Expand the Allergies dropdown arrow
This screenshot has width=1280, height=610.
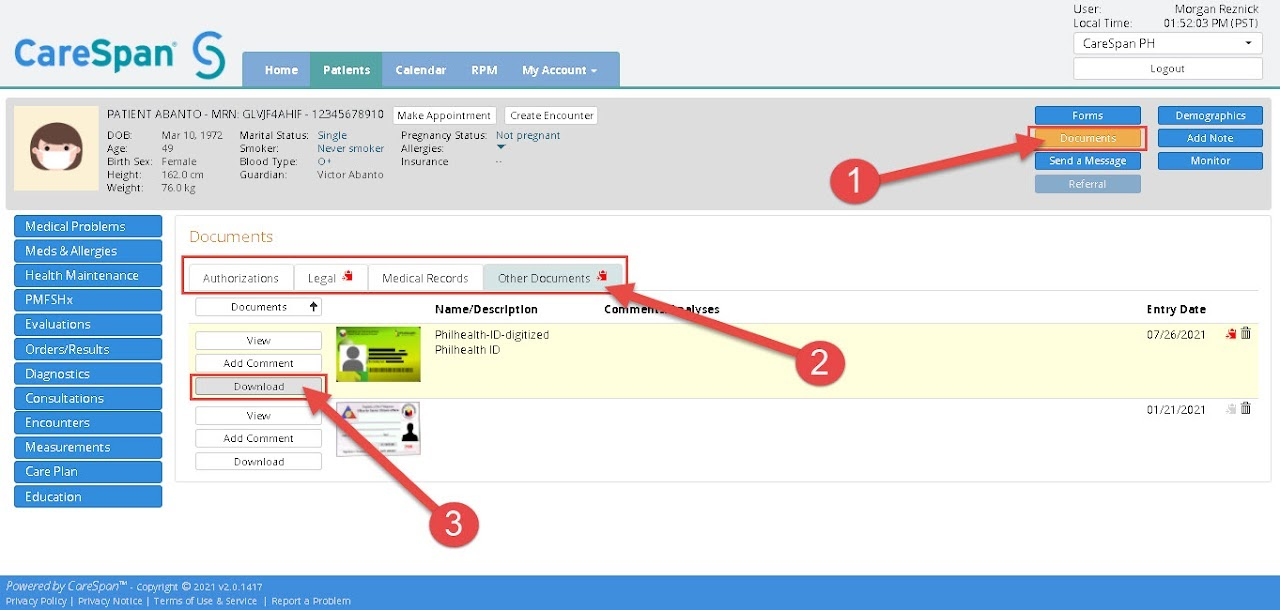[x=501, y=148]
